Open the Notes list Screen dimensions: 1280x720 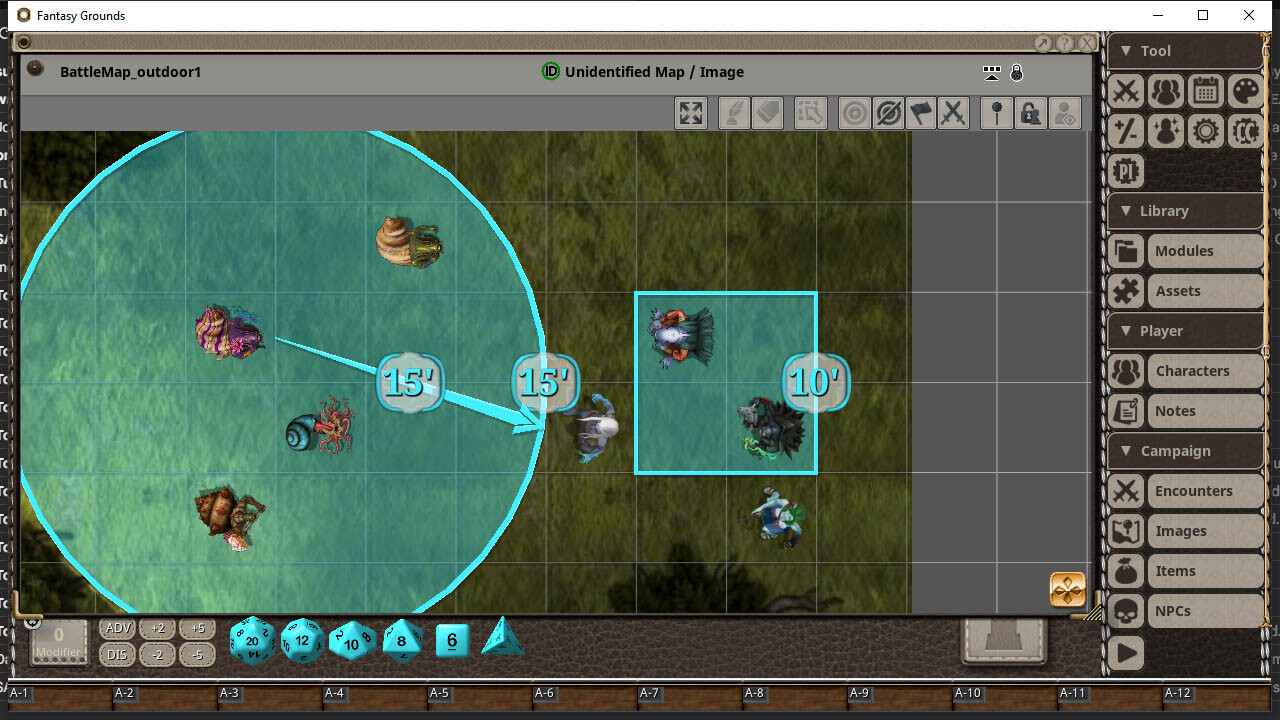1205,411
